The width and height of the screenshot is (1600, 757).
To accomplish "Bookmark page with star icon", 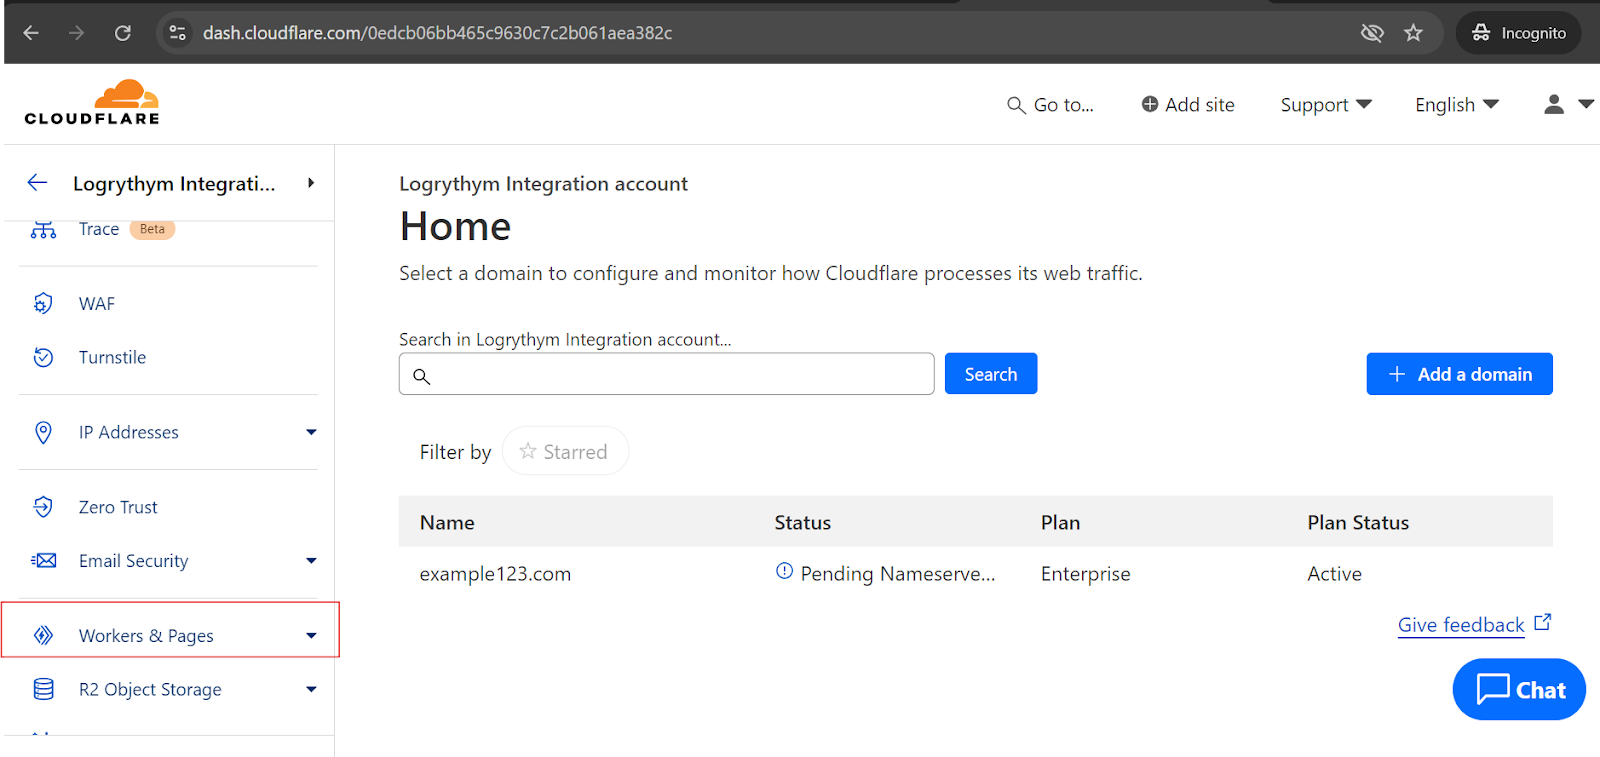I will point(1413,33).
